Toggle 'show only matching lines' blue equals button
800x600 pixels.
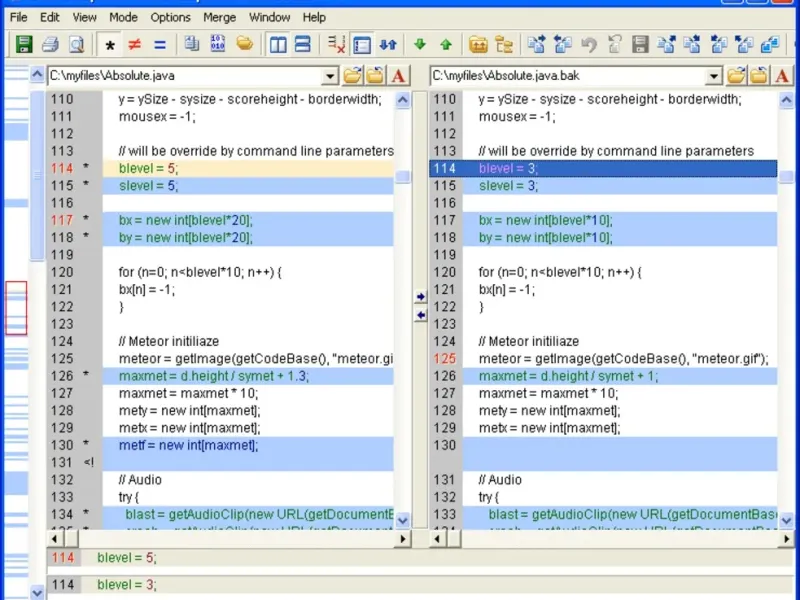coord(160,44)
